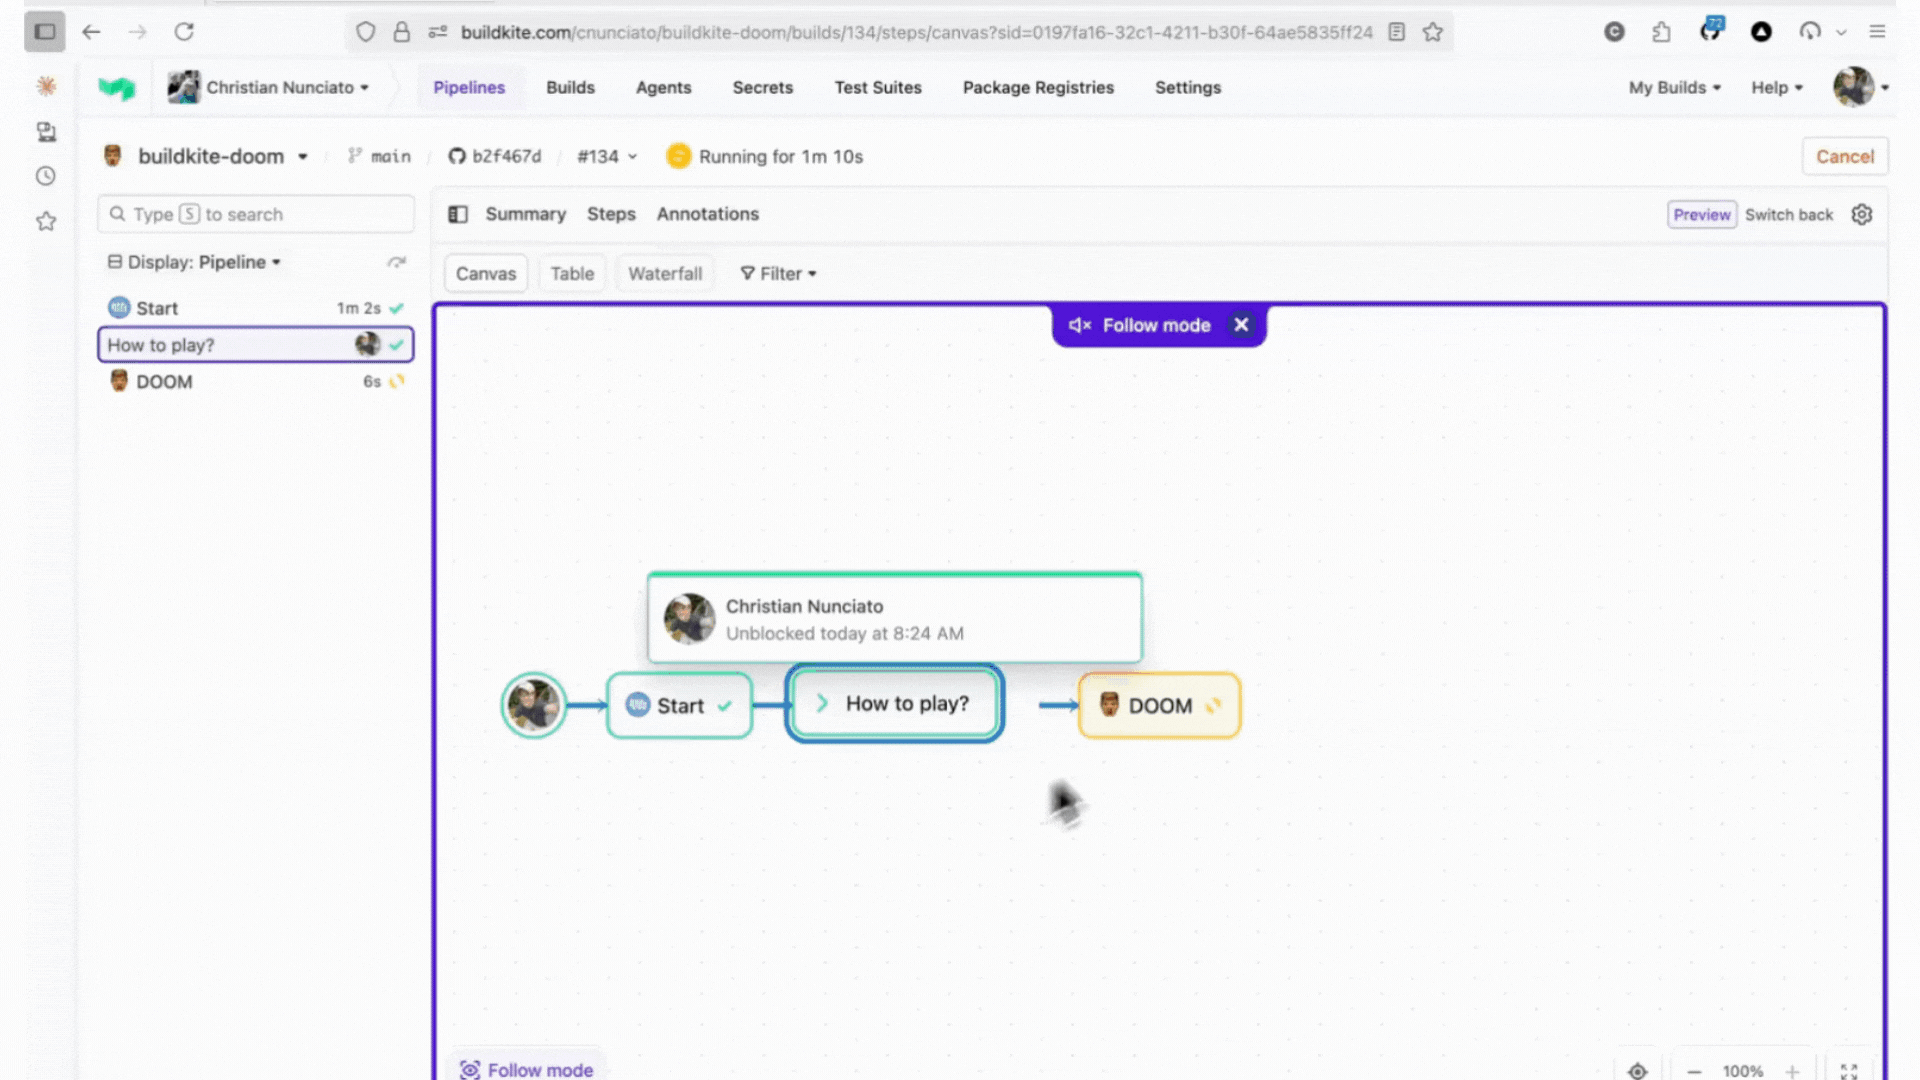Open the Annotations tab
This screenshot has width=1920, height=1080.
pos(707,214)
